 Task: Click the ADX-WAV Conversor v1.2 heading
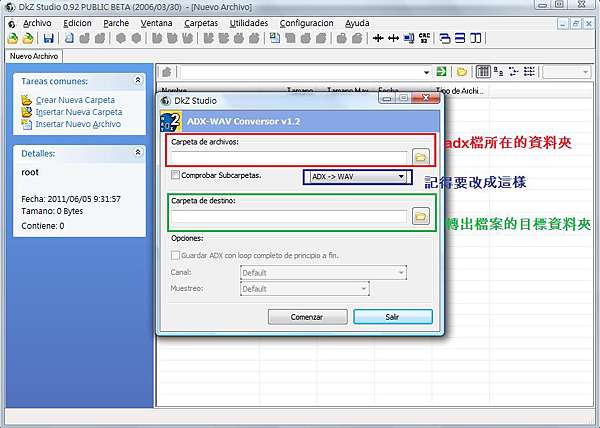tap(243, 121)
